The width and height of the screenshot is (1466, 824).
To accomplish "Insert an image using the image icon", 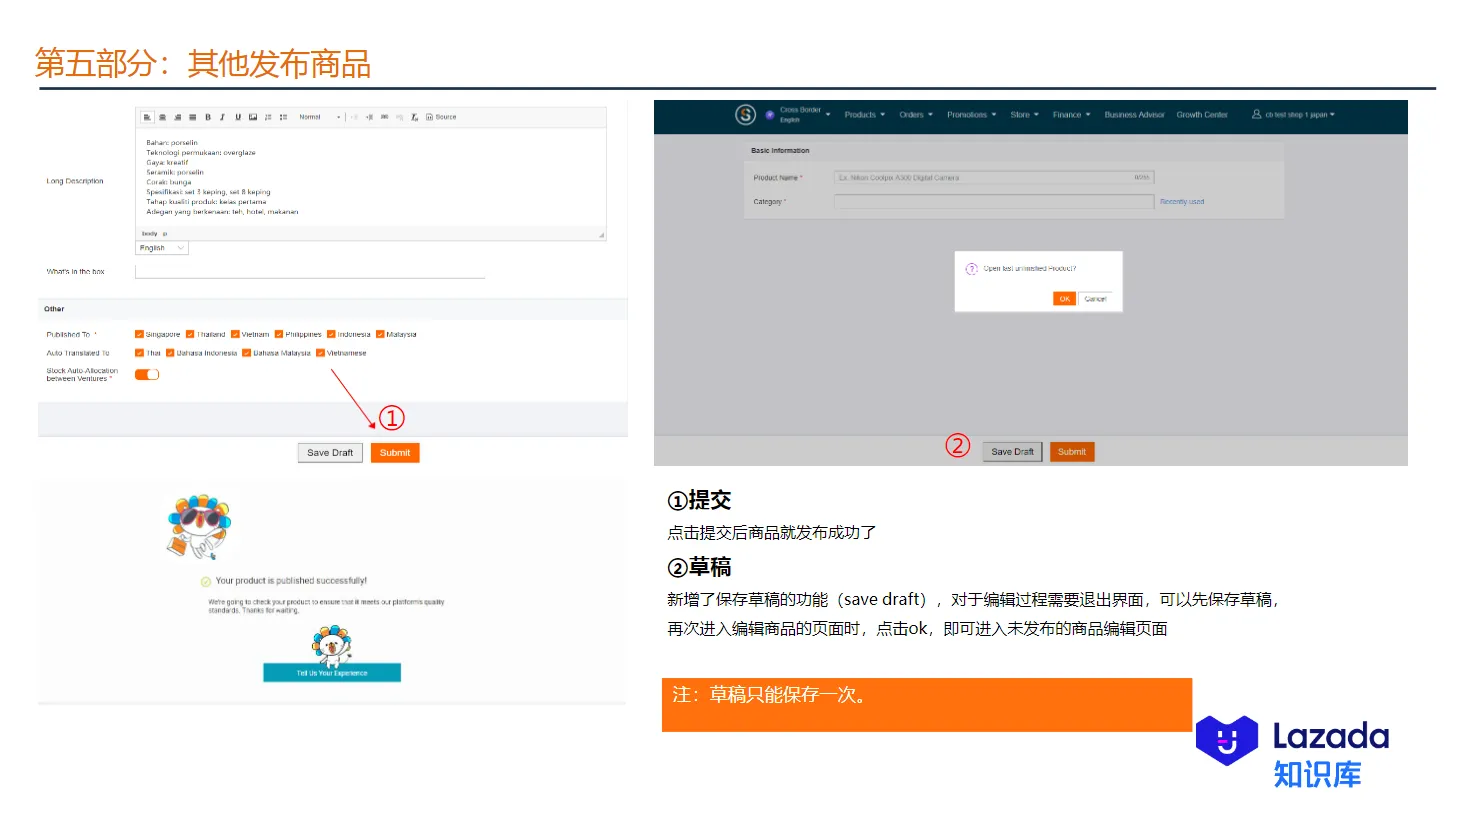I will (253, 117).
